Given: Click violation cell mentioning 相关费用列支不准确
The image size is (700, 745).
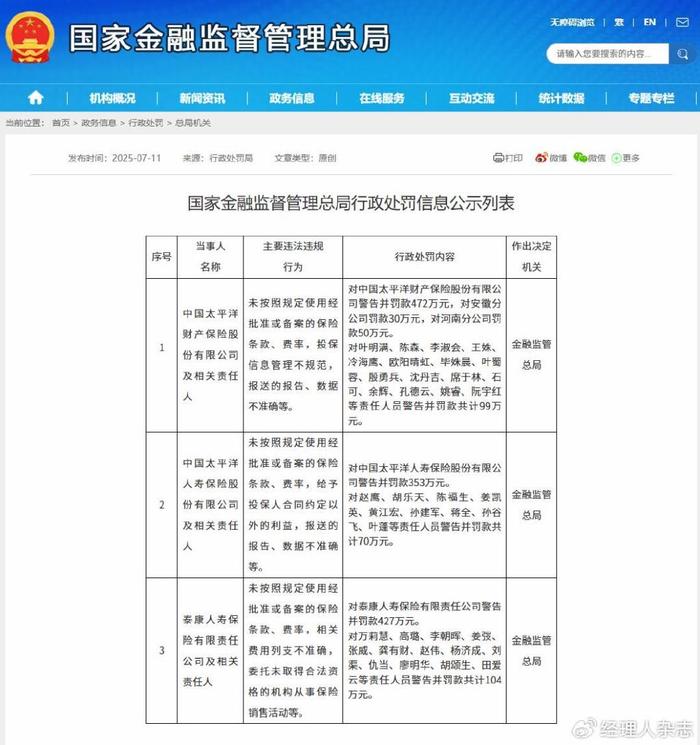Looking at the screenshot, I should (293, 650).
